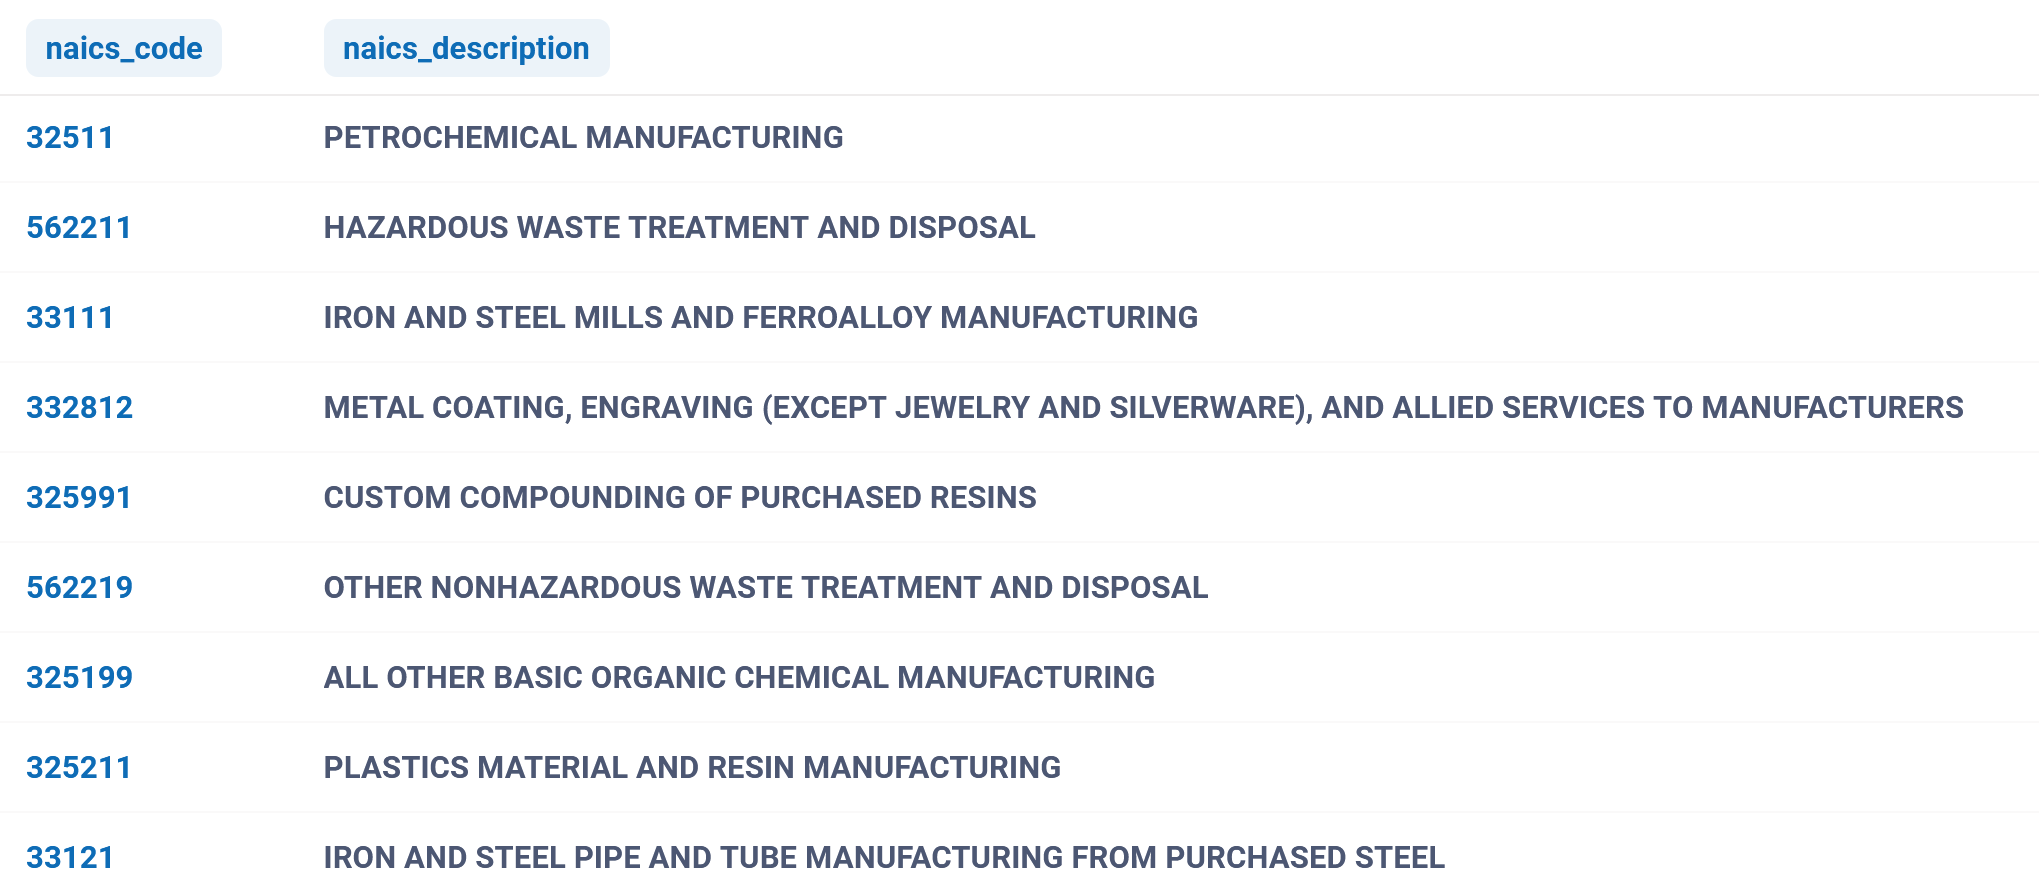Select the Metal Coating, Engraving description
This screenshot has height=894, width=2039.
pos(1143,408)
